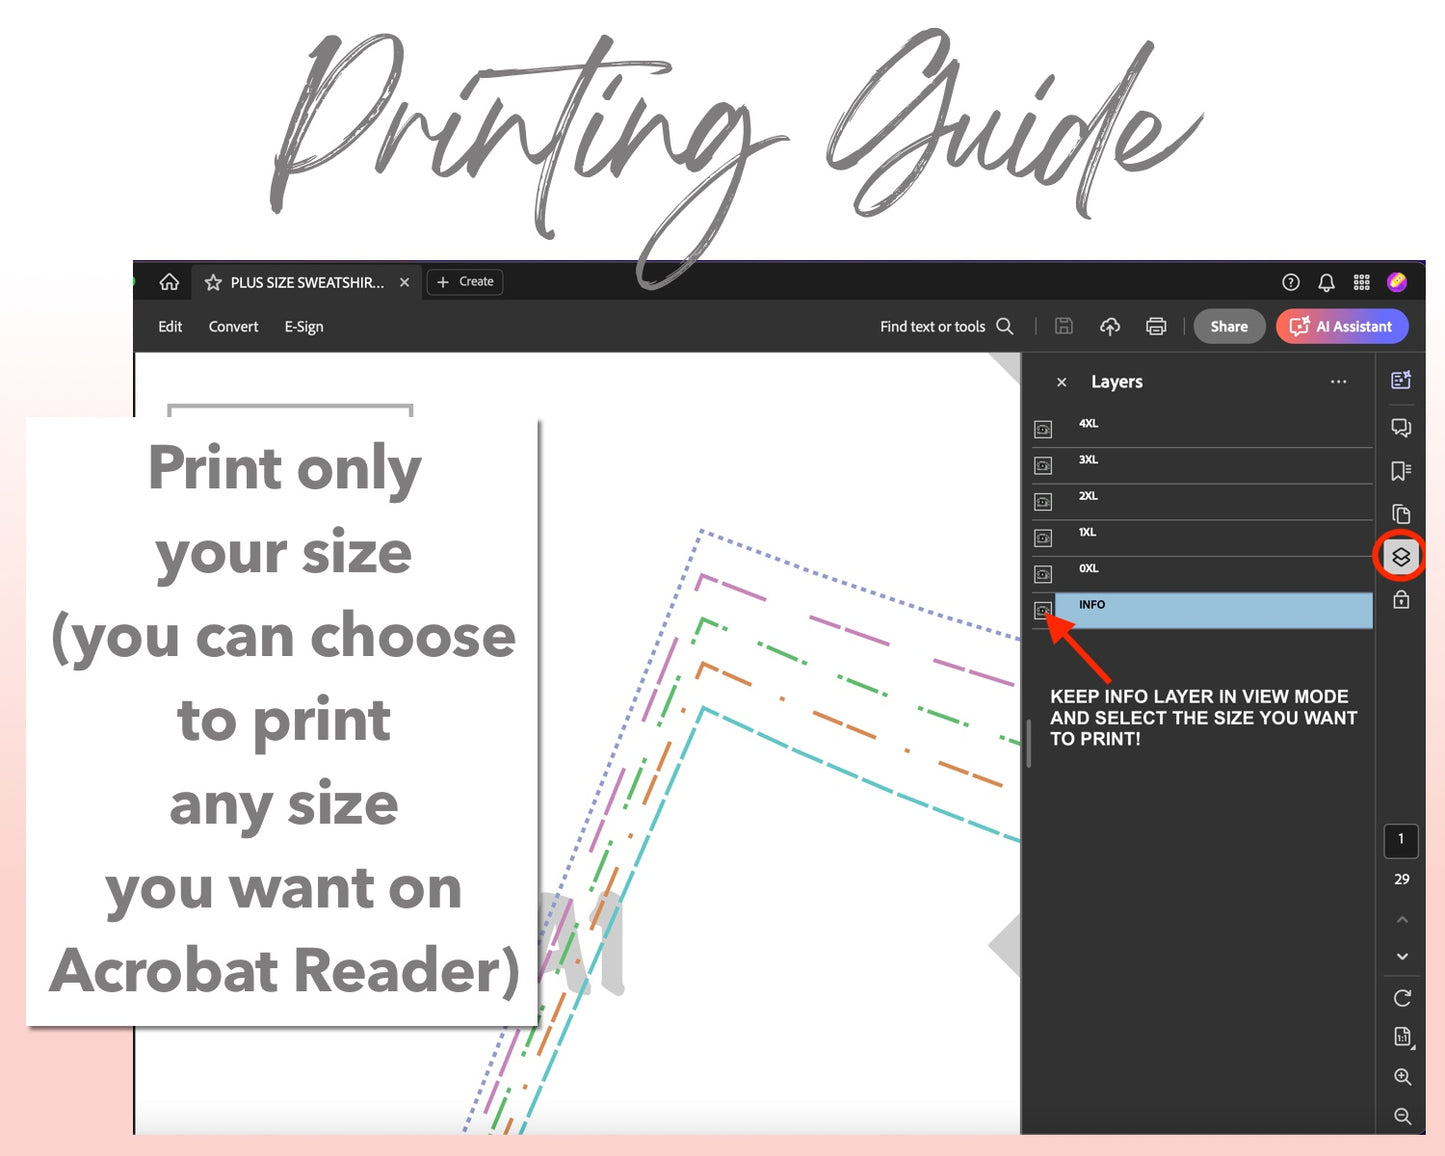Go to previous page with up chevron
The width and height of the screenshot is (1445, 1156).
(1402, 919)
